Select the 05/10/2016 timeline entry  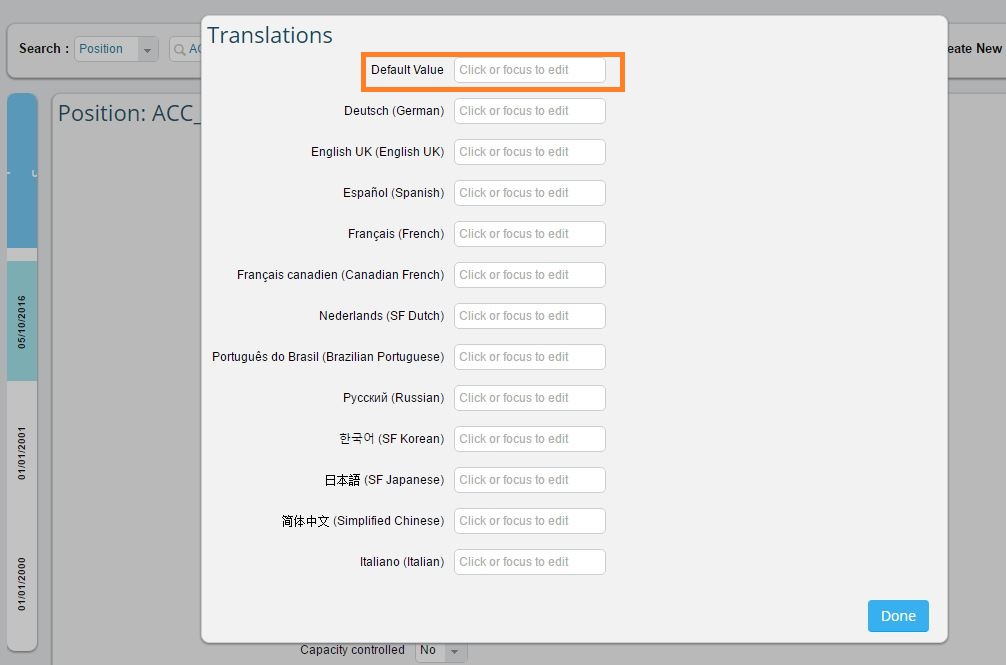(22, 322)
